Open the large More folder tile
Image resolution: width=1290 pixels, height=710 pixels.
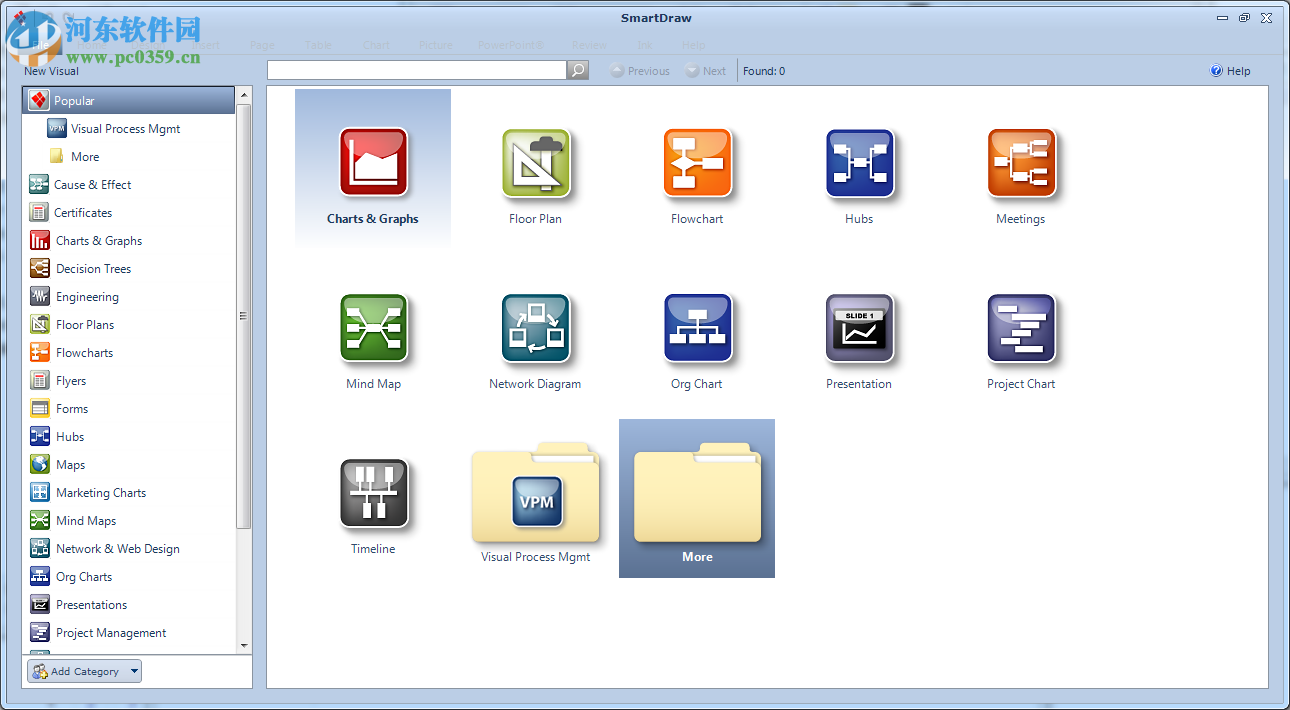697,499
